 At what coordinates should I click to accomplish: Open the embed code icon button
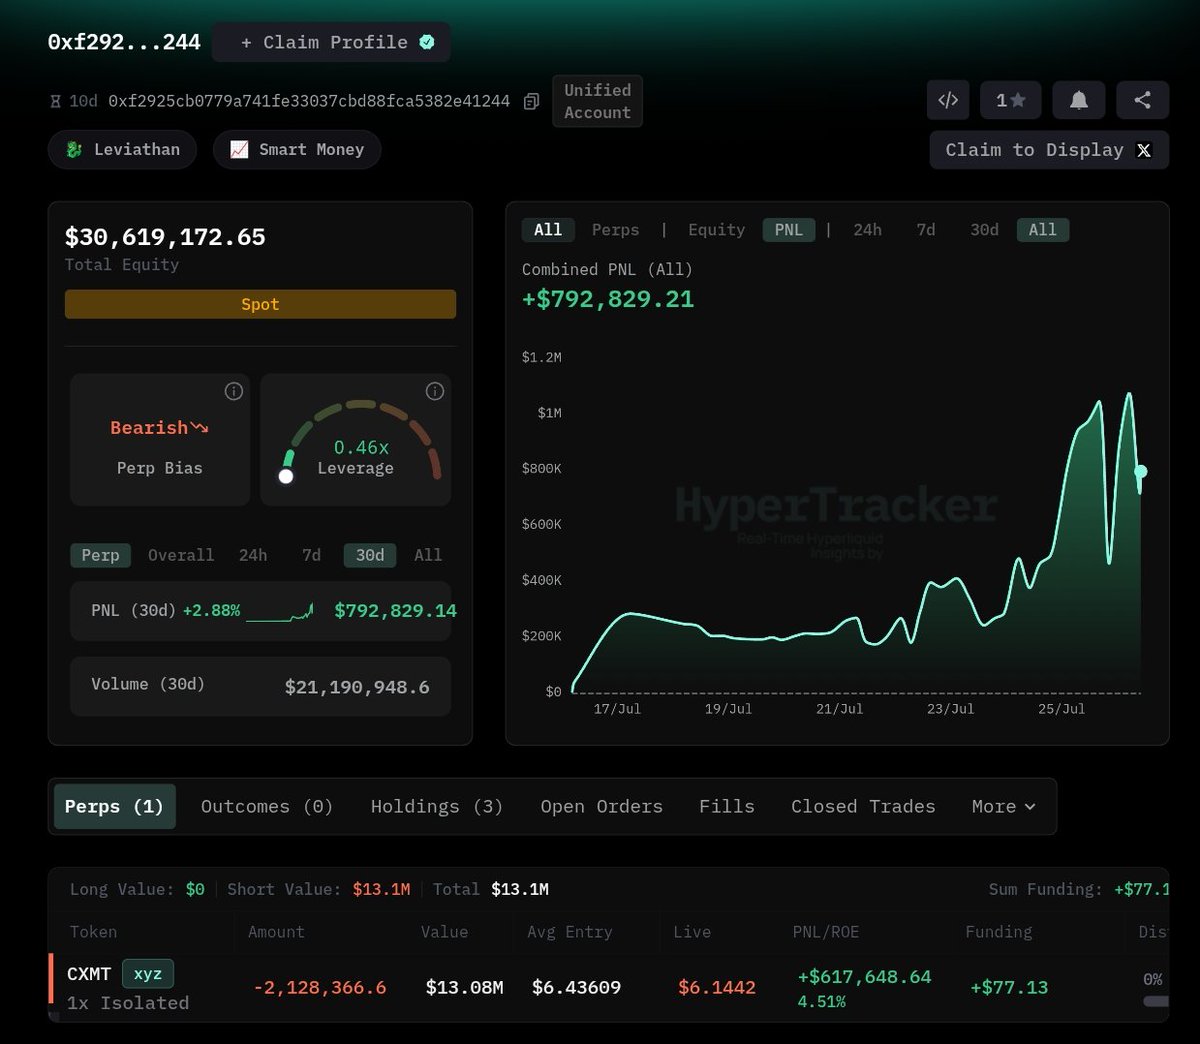tap(948, 100)
